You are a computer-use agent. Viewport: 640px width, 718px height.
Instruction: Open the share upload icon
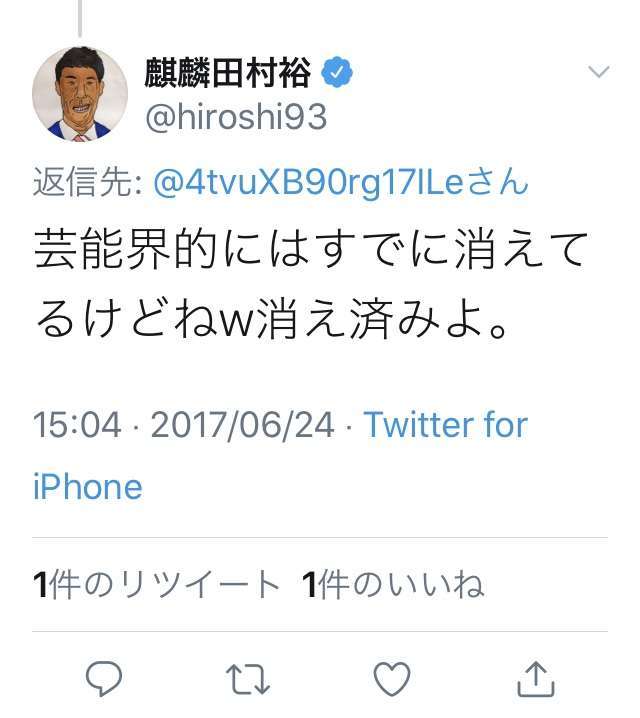pos(536,680)
